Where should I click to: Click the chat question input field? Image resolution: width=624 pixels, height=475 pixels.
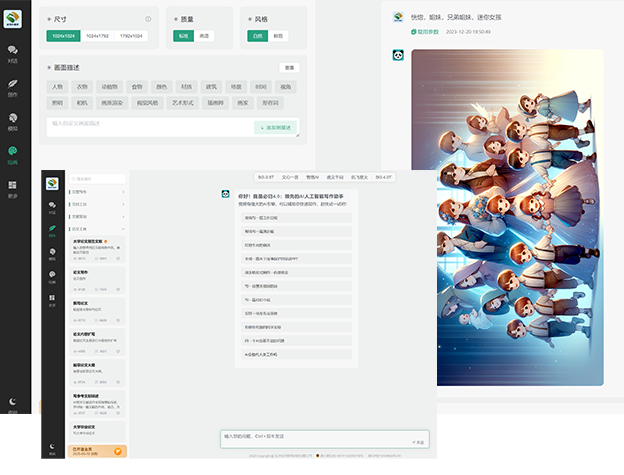click(x=320, y=436)
